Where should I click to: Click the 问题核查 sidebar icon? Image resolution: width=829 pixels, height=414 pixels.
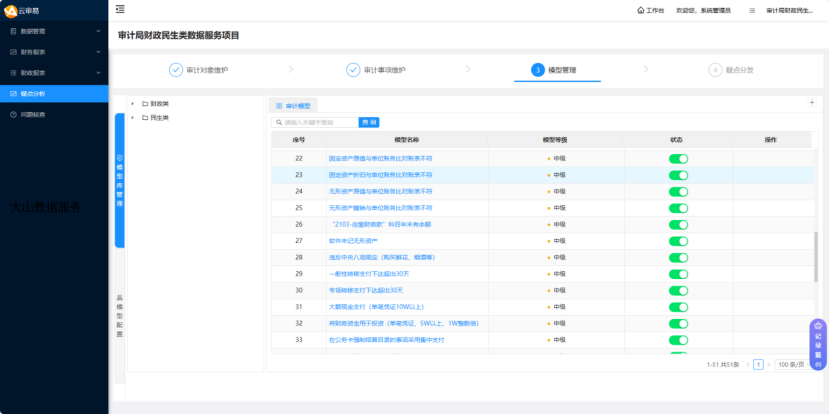point(13,114)
